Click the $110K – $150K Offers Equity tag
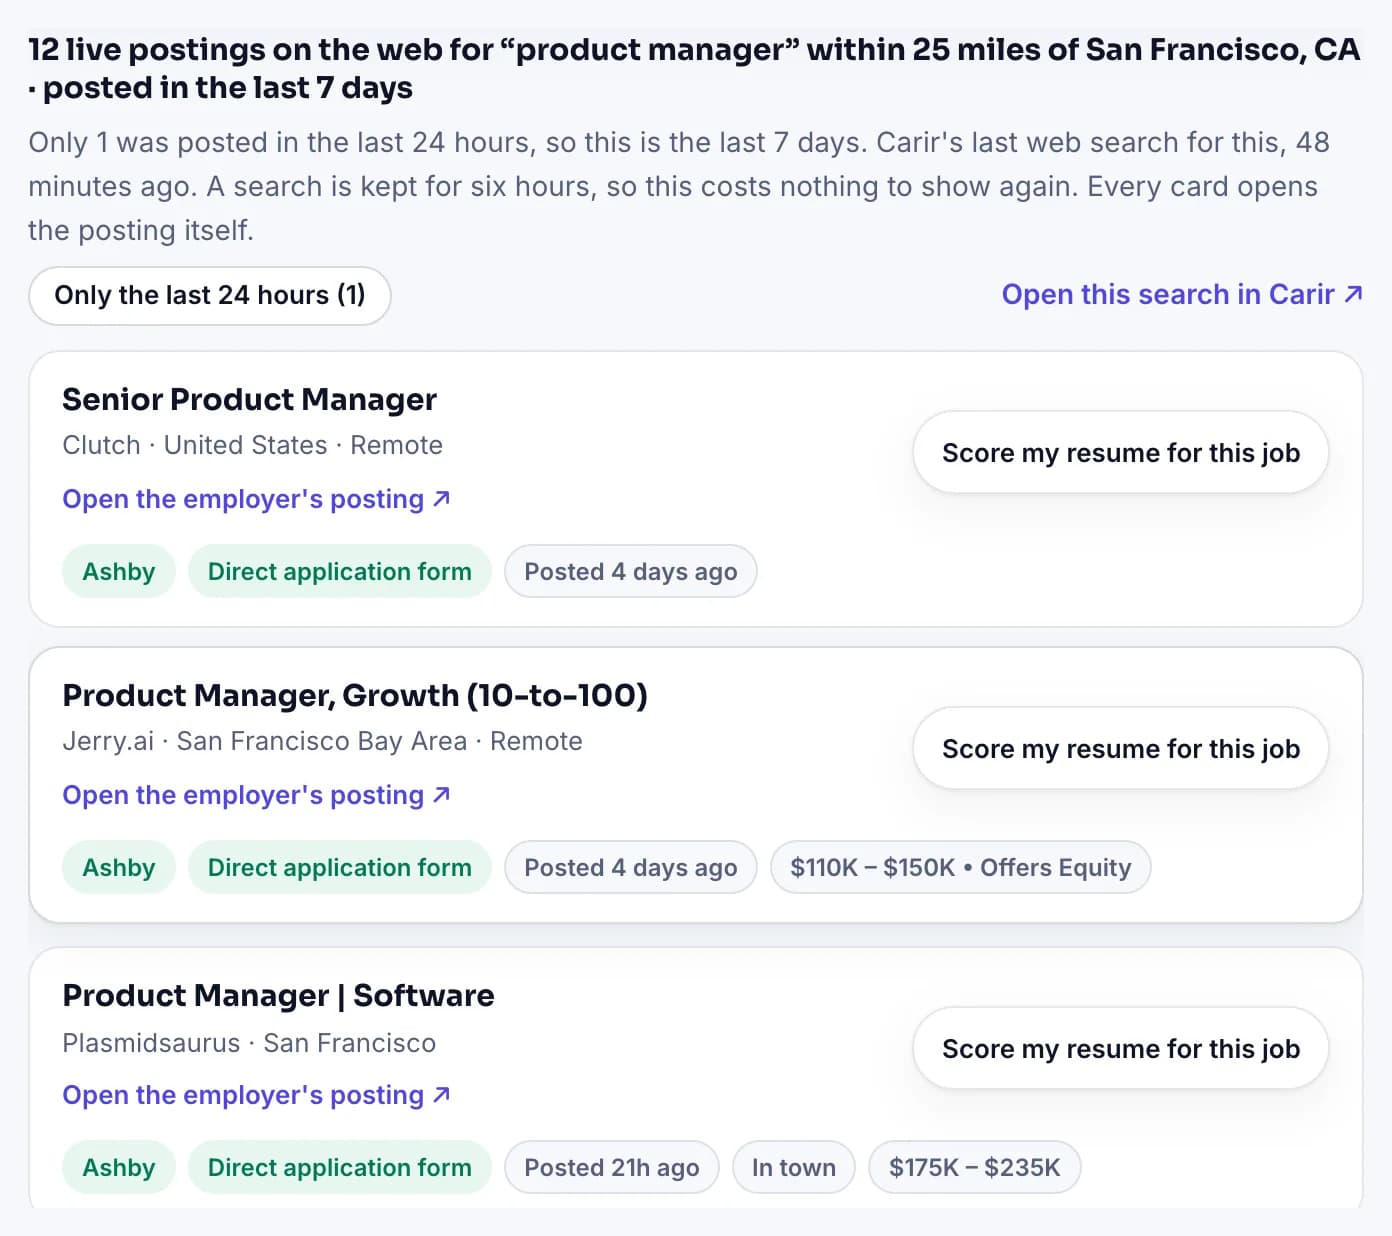The image size is (1392, 1236). click(961, 867)
